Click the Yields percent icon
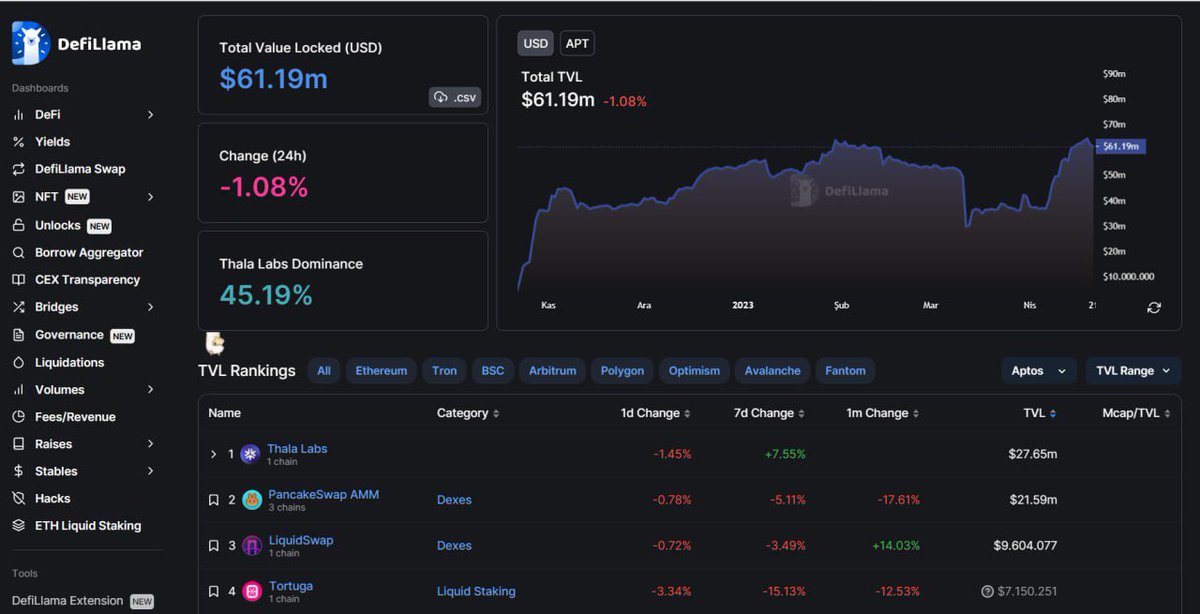The height and width of the screenshot is (614, 1200). coord(18,142)
